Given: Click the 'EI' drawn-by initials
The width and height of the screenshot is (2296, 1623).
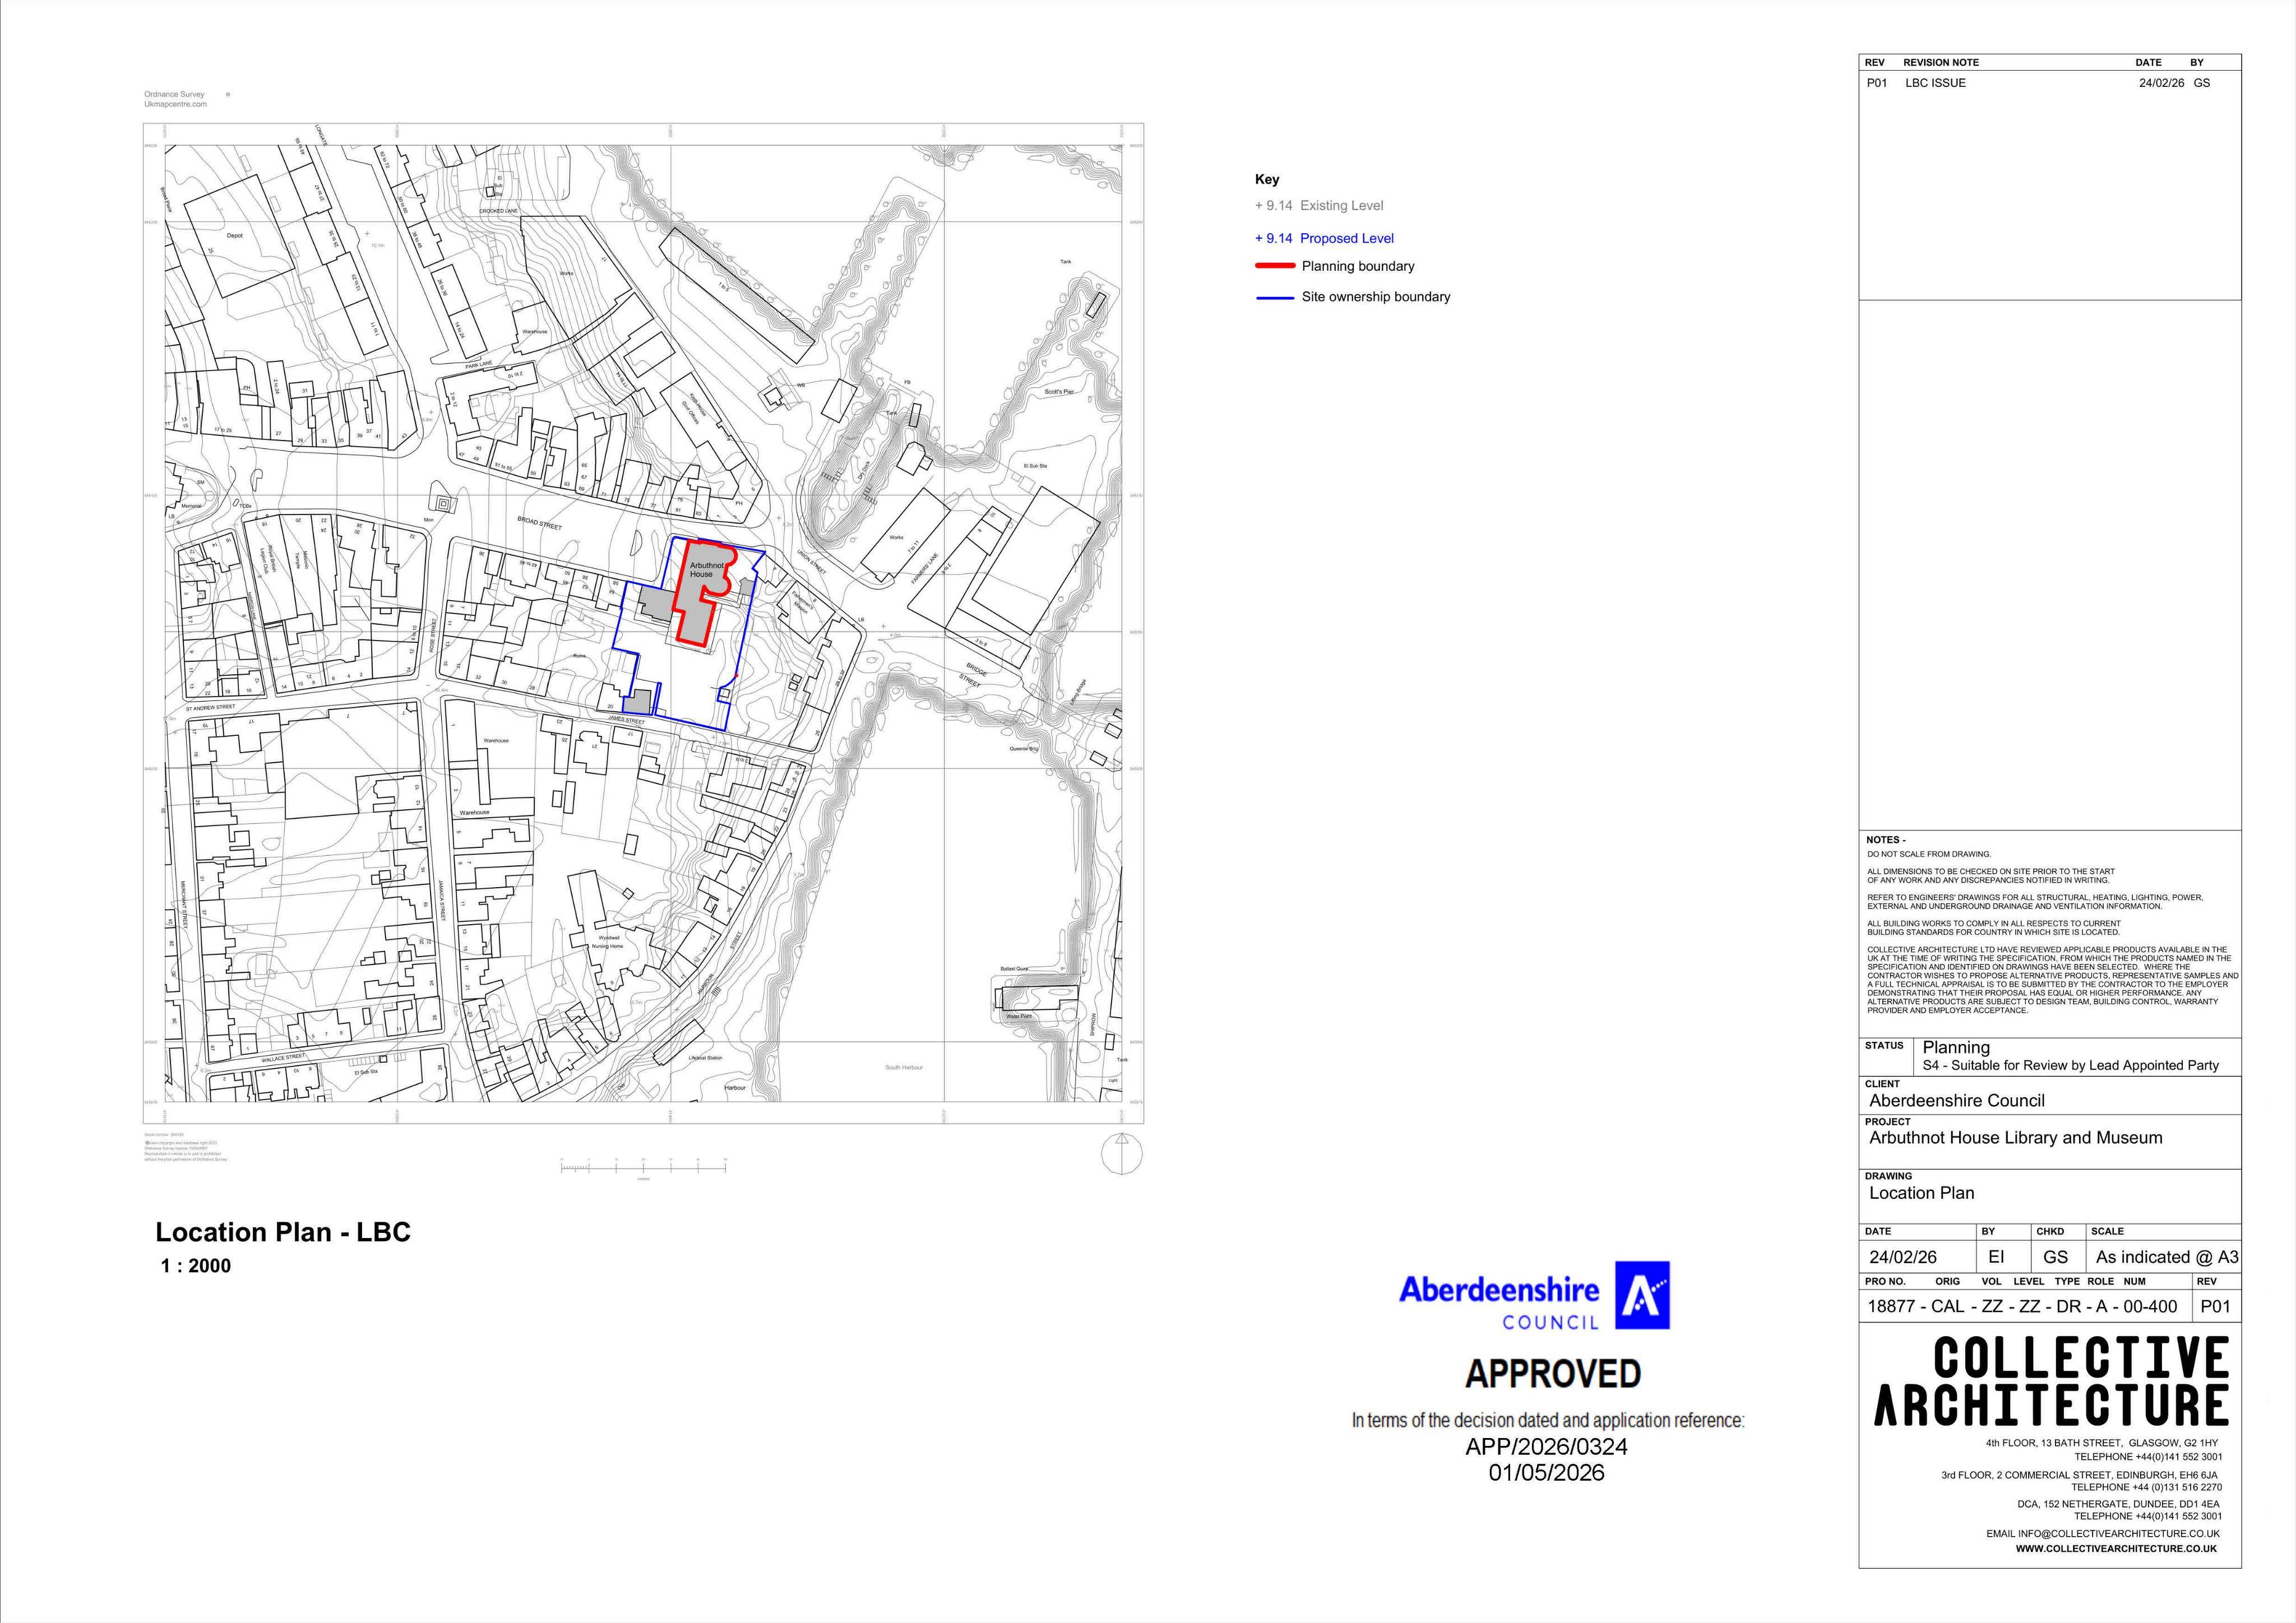Looking at the screenshot, I should [1996, 1258].
